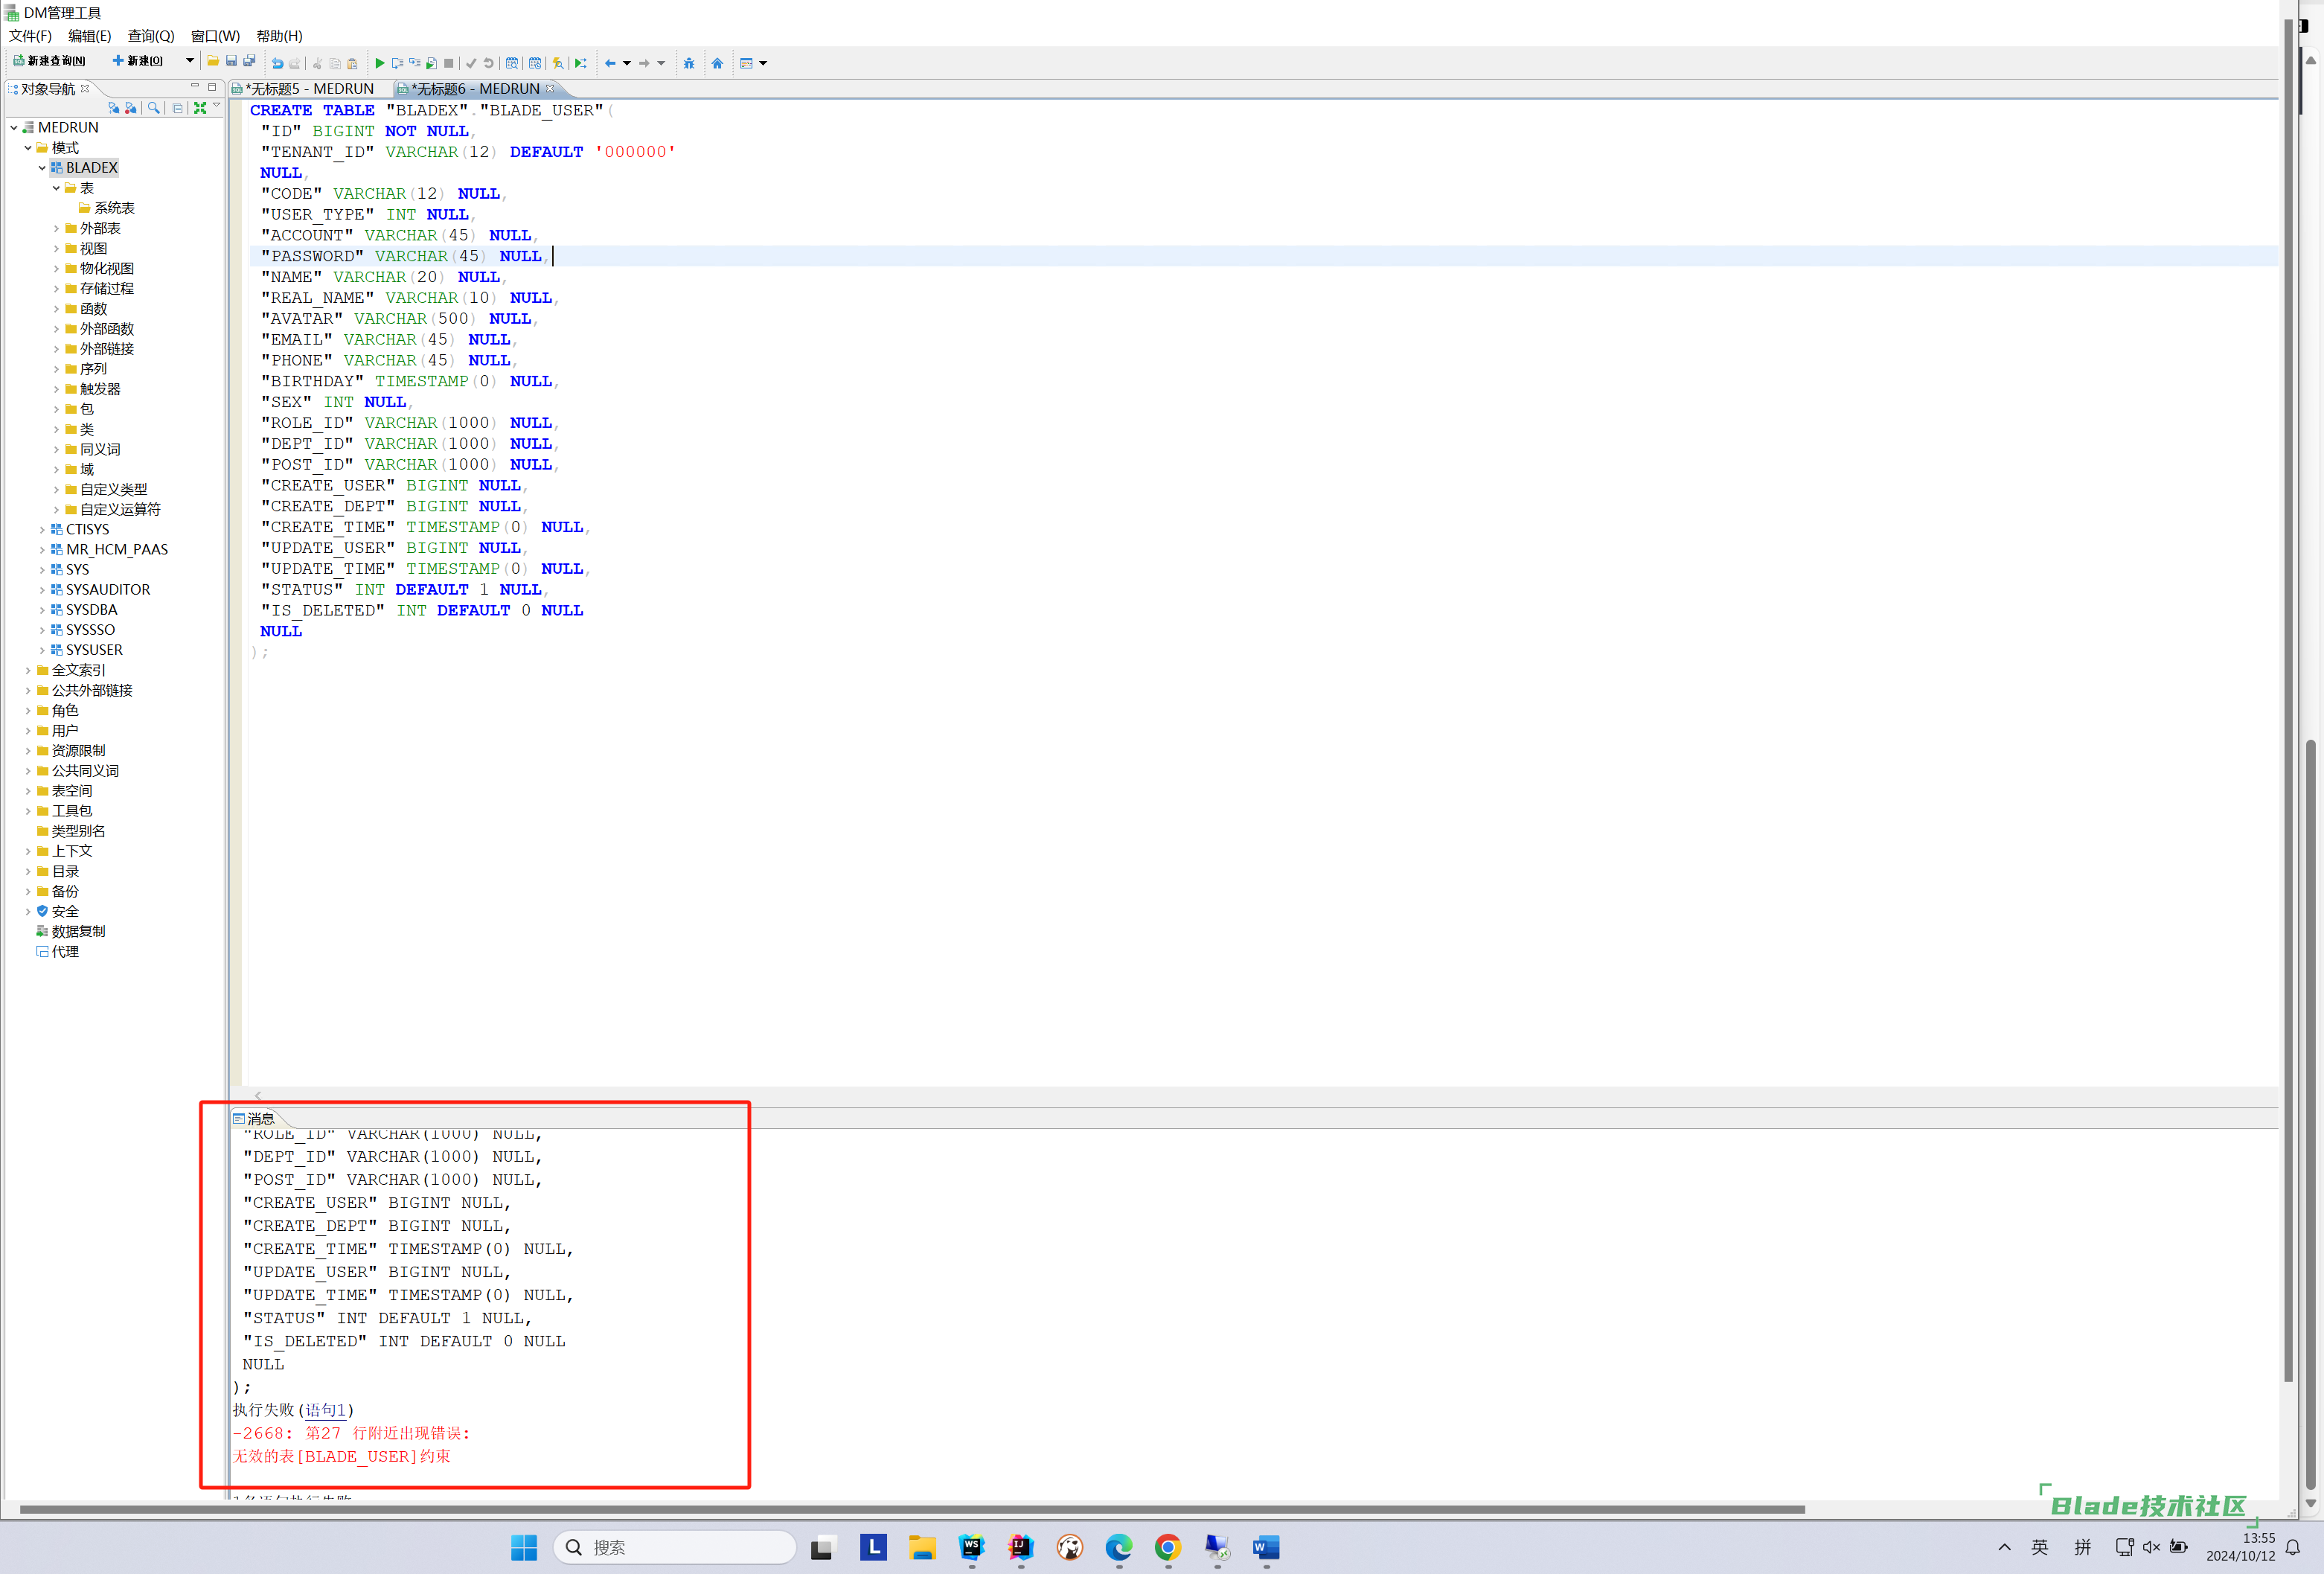Open File Explorer from the taskbar
The height and width of the screenshot is (1574, 2324).
tap(922, 1547)
